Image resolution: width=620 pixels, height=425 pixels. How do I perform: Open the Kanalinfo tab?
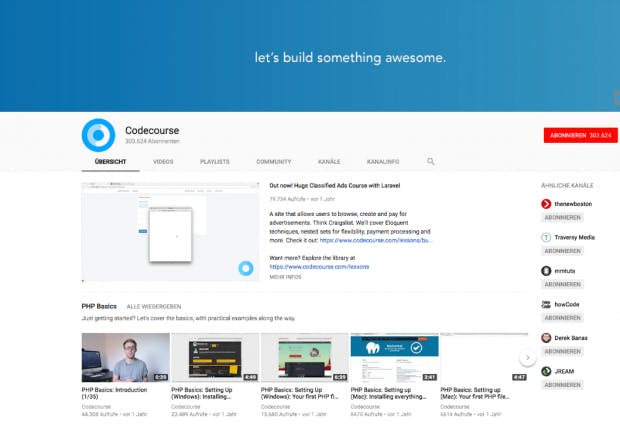coord(383,162)
